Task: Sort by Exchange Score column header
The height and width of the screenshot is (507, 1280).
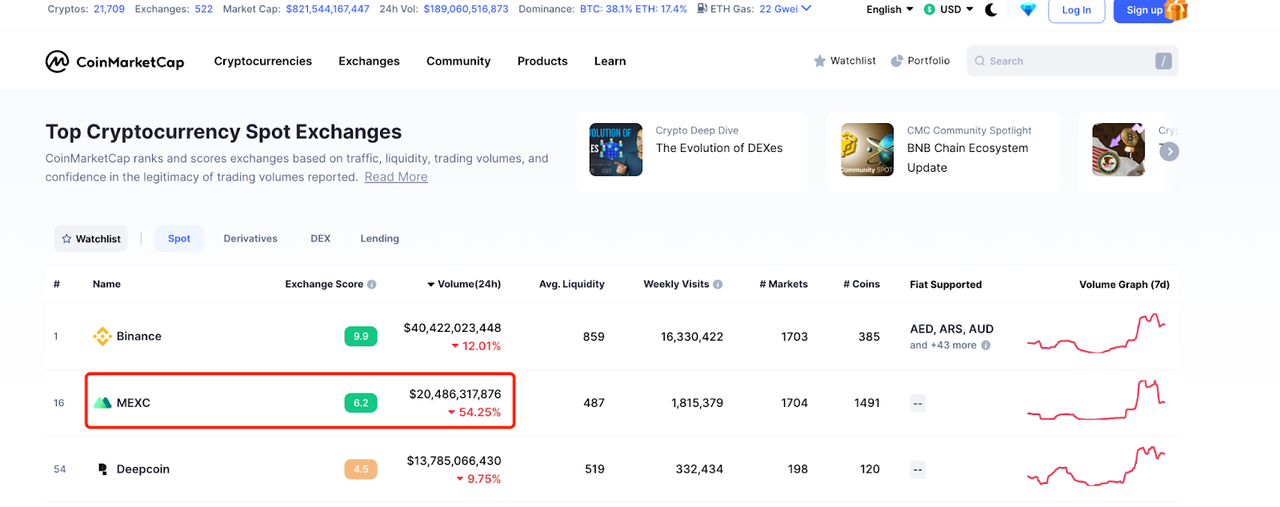Action: (324, 285)
